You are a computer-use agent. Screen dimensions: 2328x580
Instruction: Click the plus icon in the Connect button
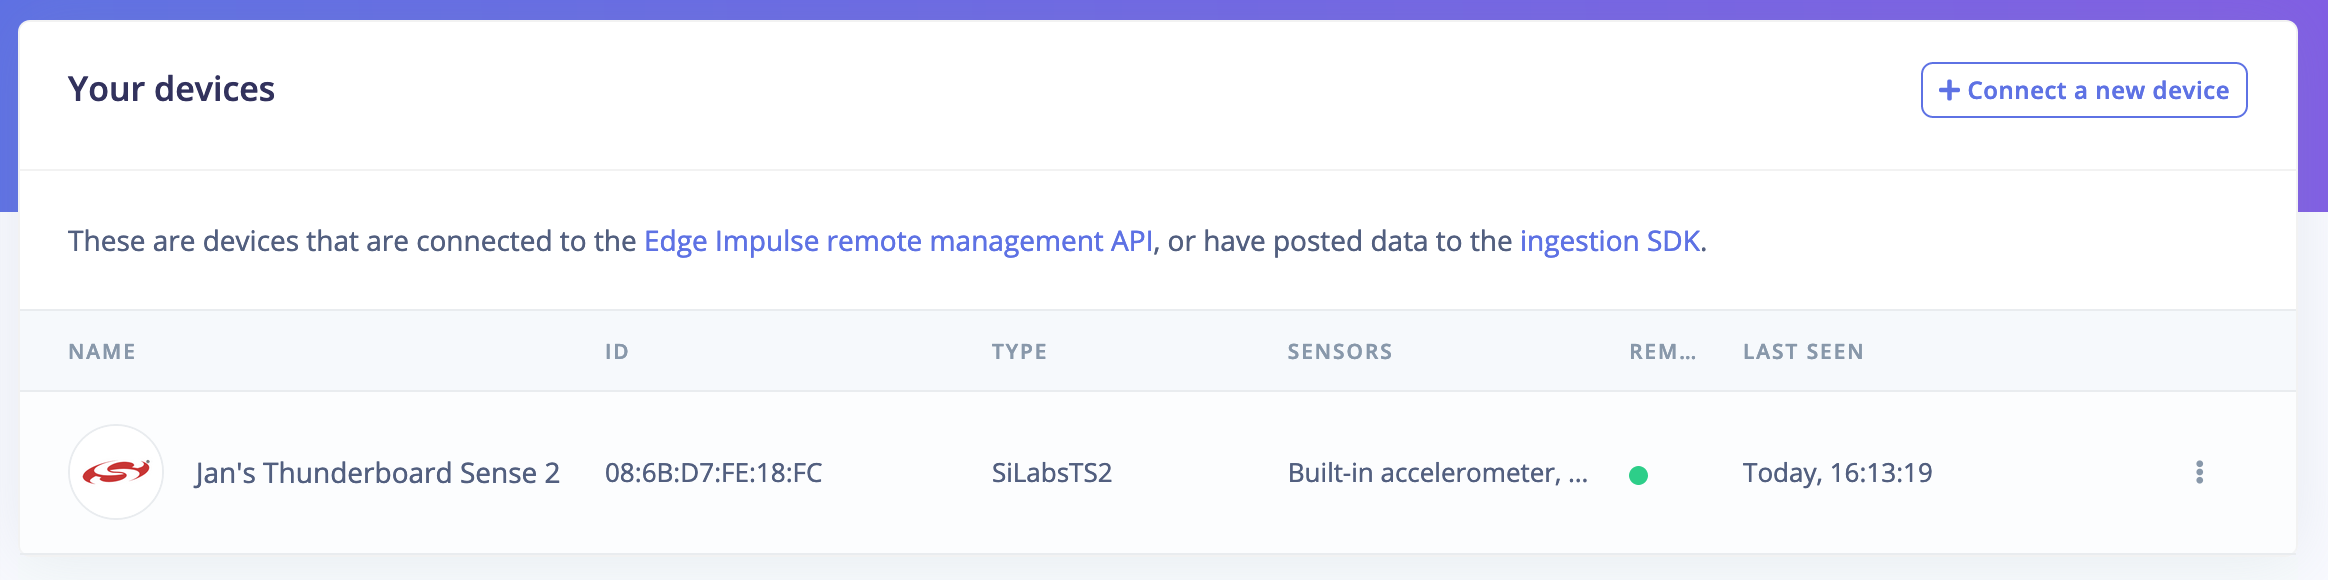(1949, 90)
